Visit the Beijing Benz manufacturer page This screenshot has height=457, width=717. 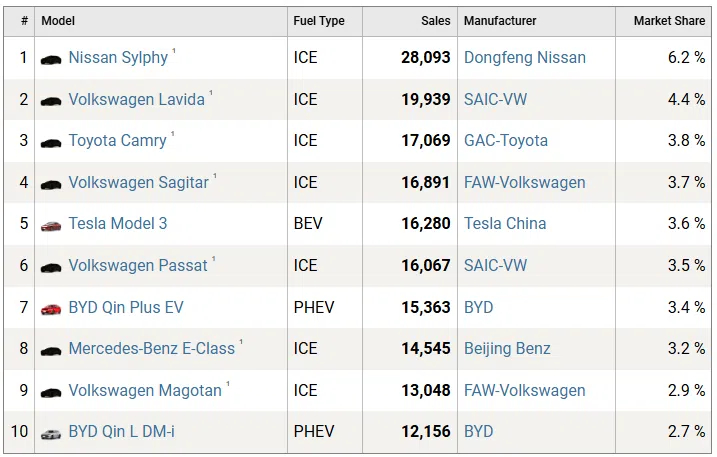point(507,349)
